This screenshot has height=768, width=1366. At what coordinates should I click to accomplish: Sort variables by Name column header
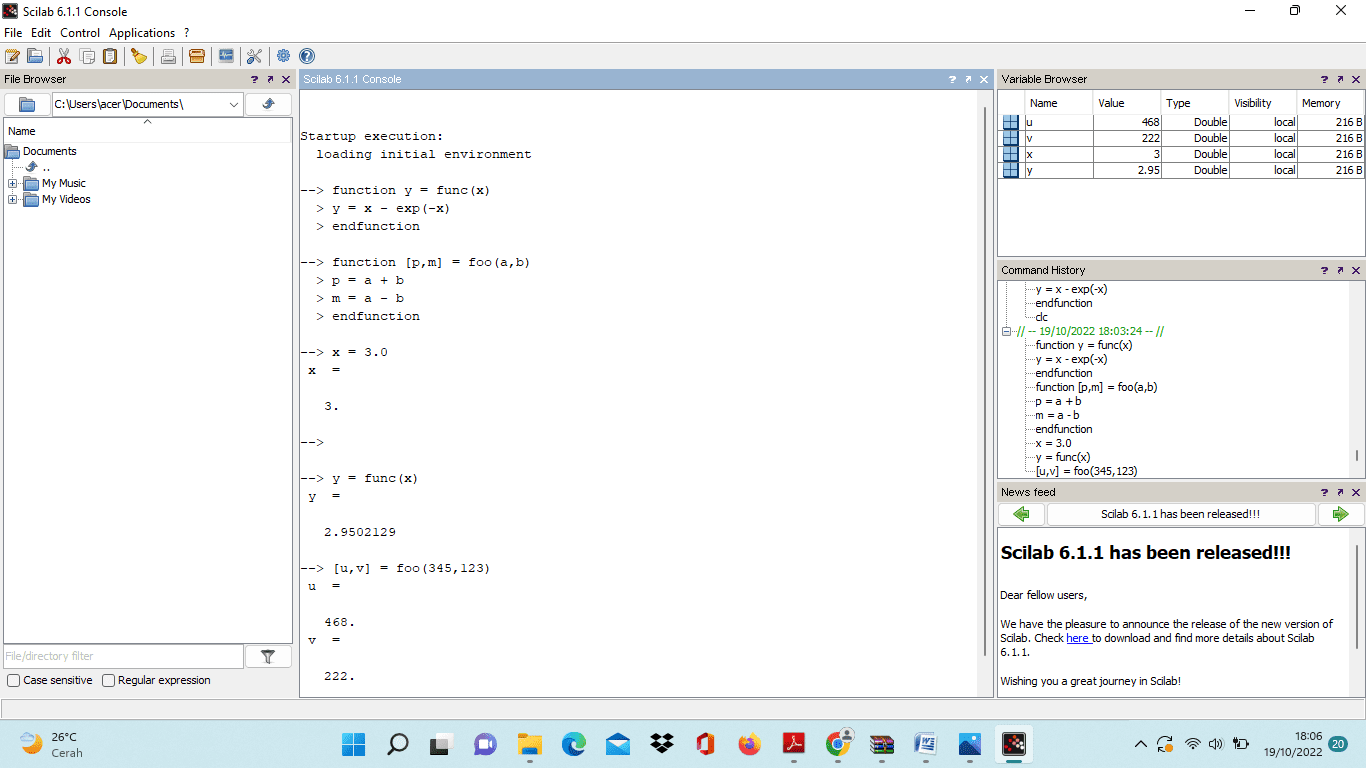pyautogui.click(x=1059, y=103)
